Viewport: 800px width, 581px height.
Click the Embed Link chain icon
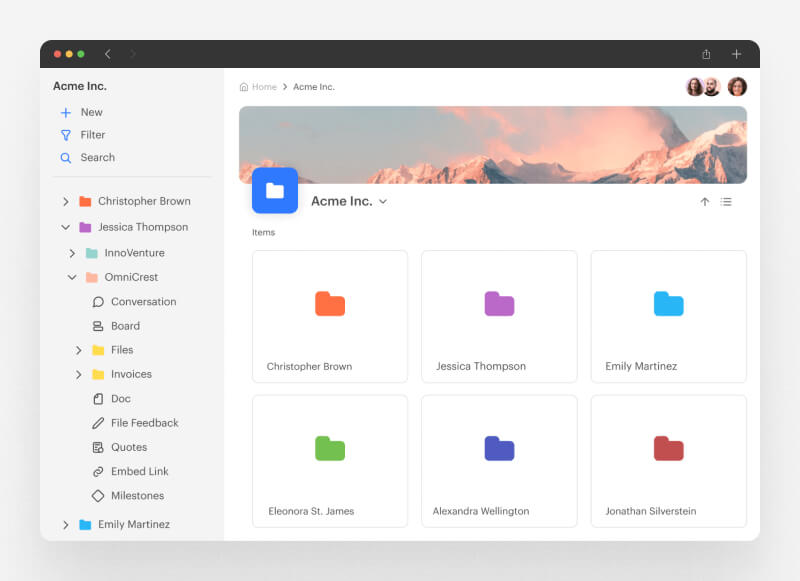click(x=98, y=472)
